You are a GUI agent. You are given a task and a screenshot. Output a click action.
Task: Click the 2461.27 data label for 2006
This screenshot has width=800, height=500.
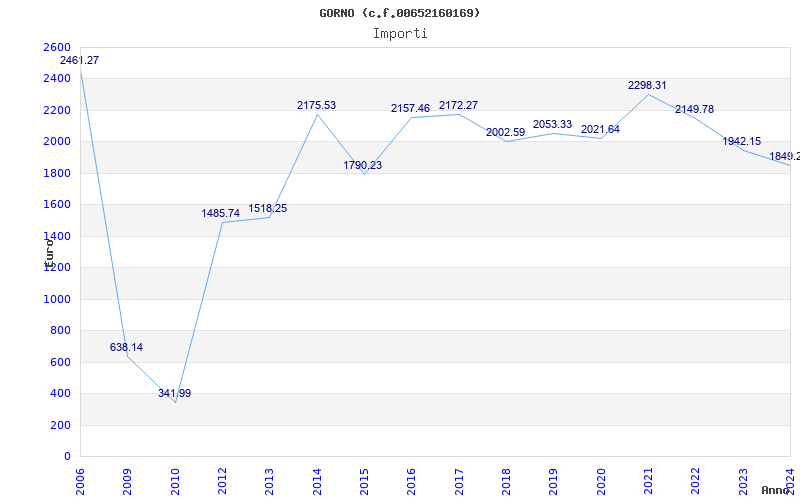(x=80, y=61)
